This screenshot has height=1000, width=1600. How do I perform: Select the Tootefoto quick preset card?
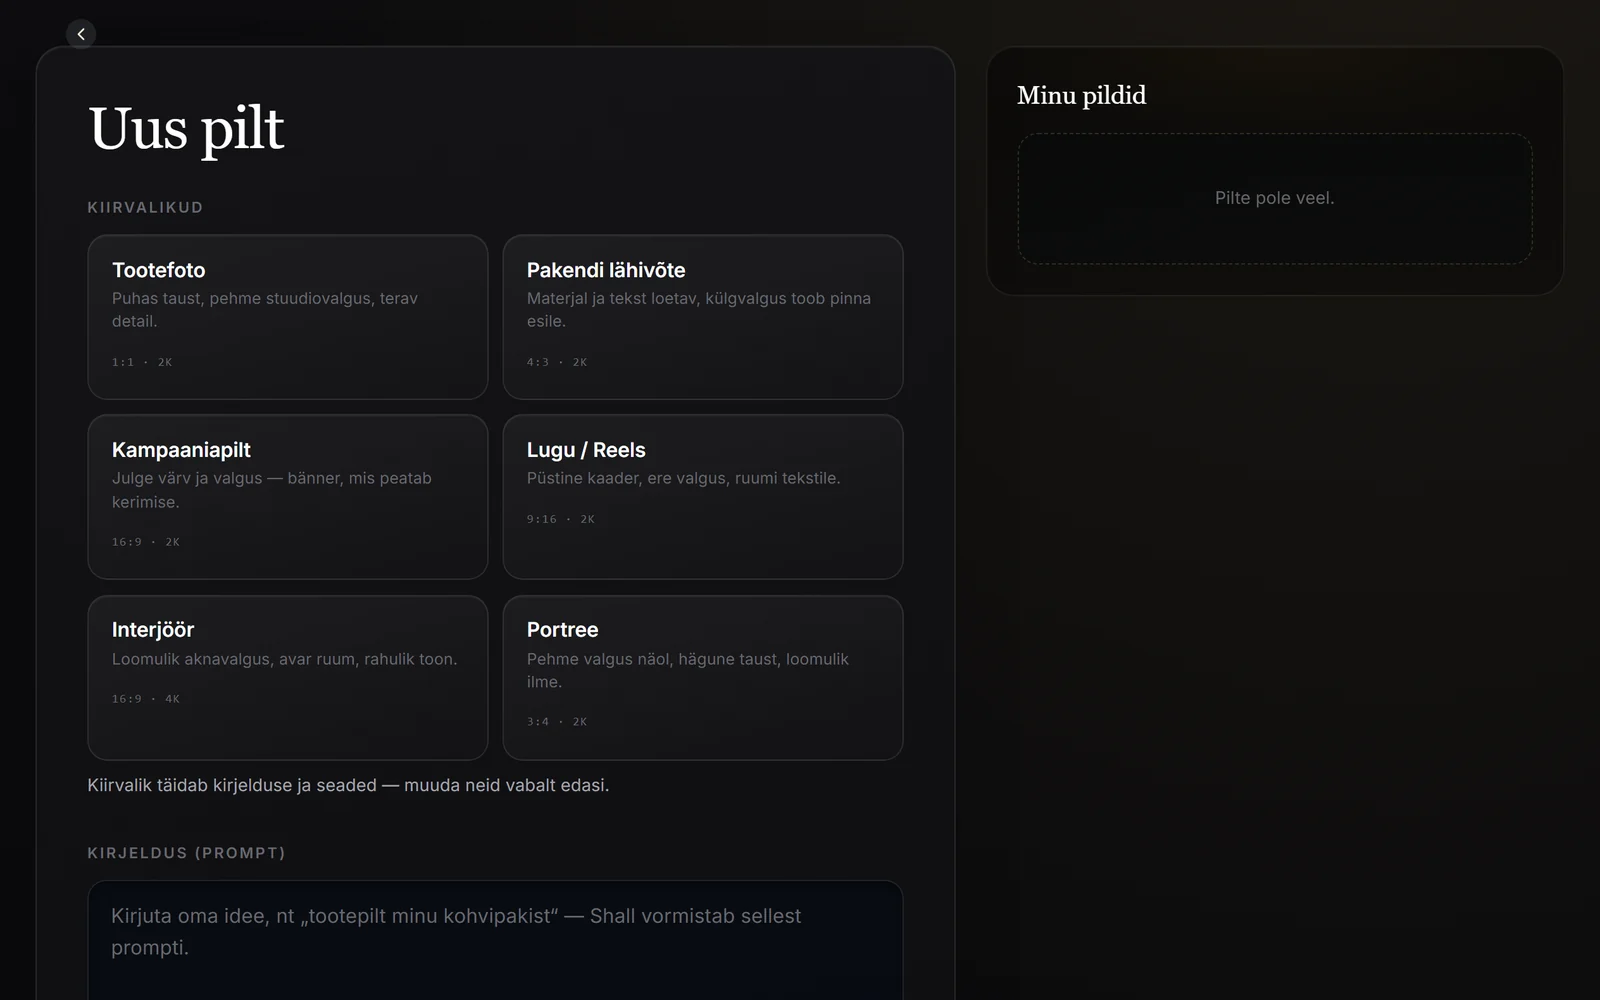288,317
